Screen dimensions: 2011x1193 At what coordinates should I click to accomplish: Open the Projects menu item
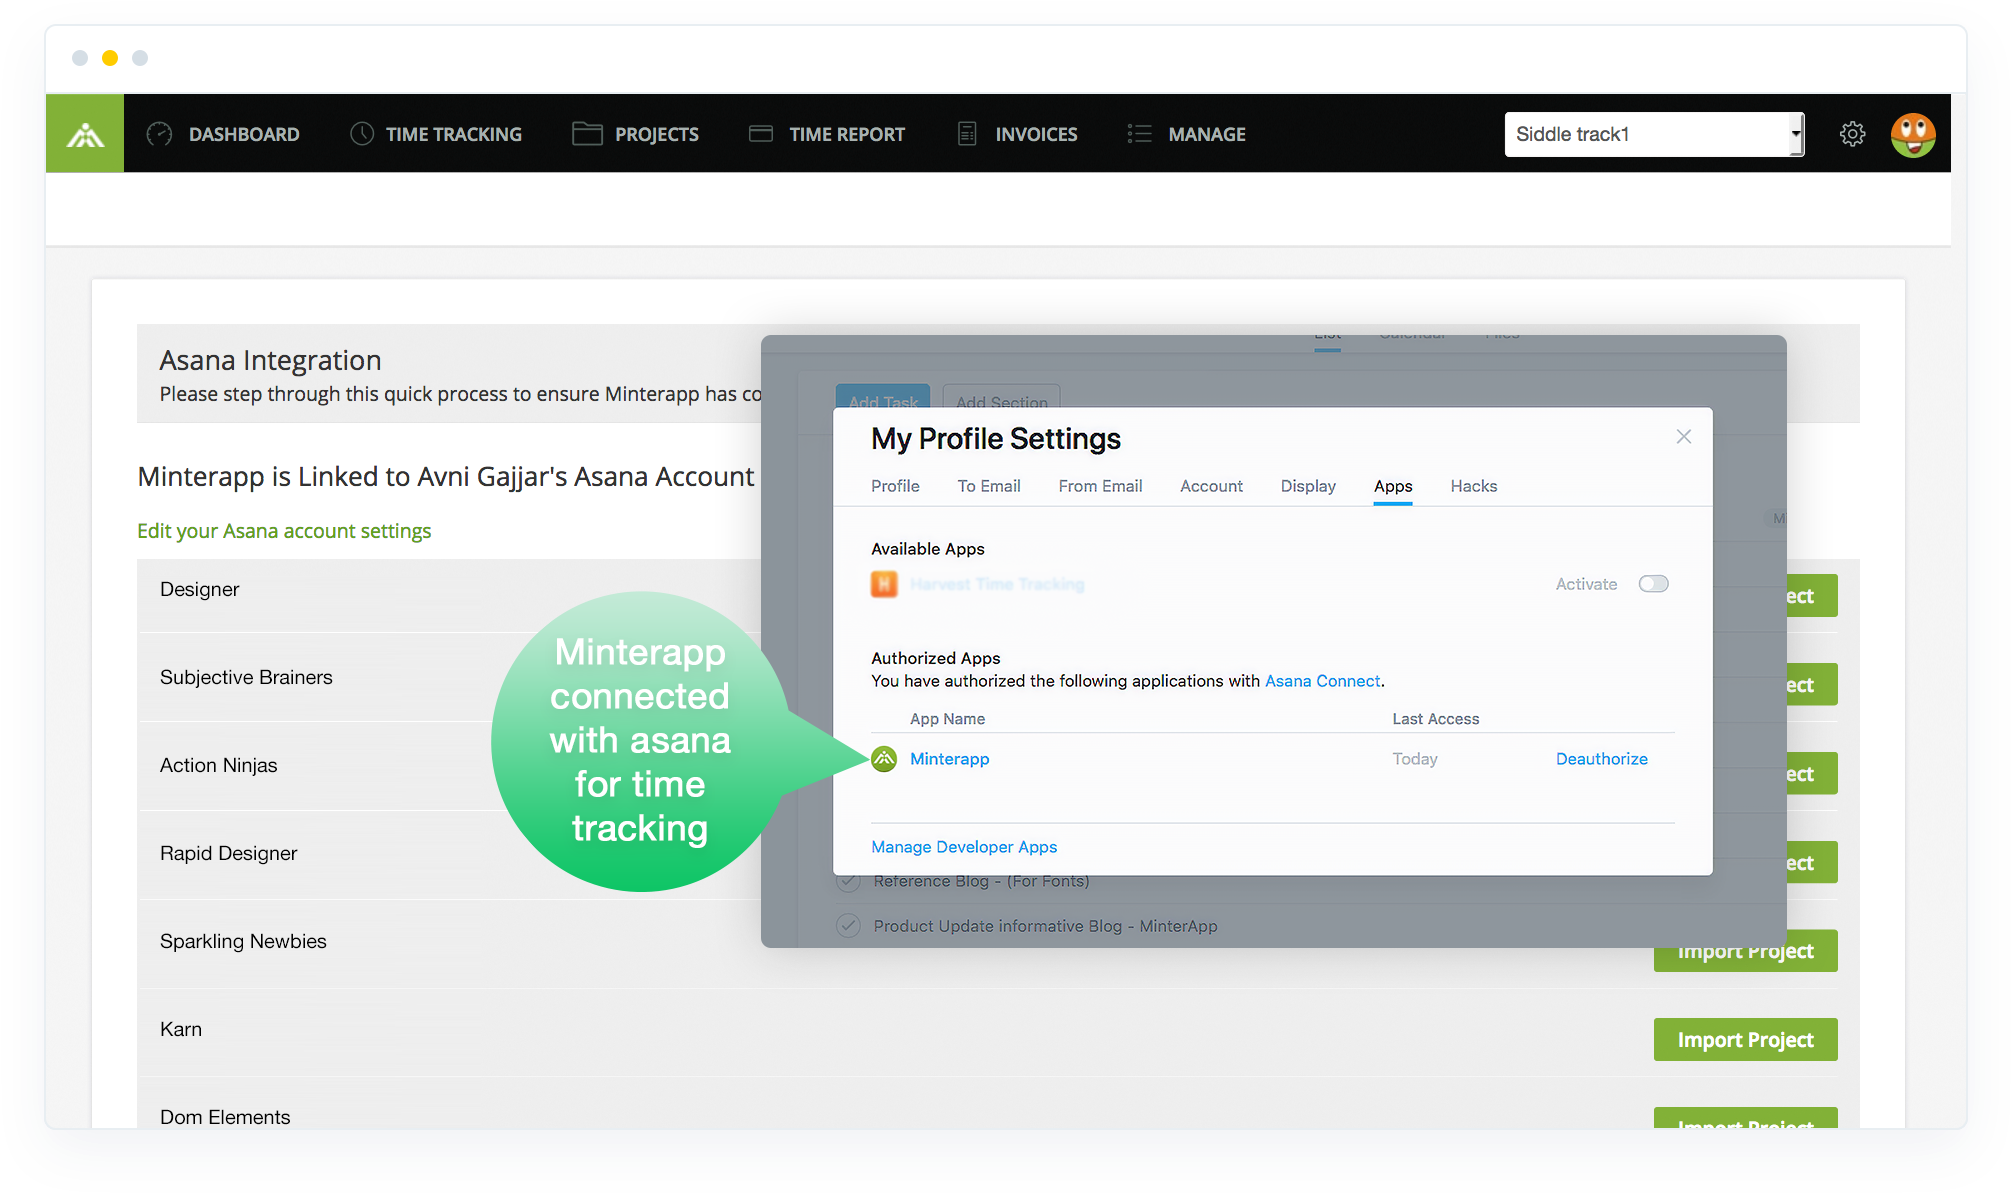point(636,134)
